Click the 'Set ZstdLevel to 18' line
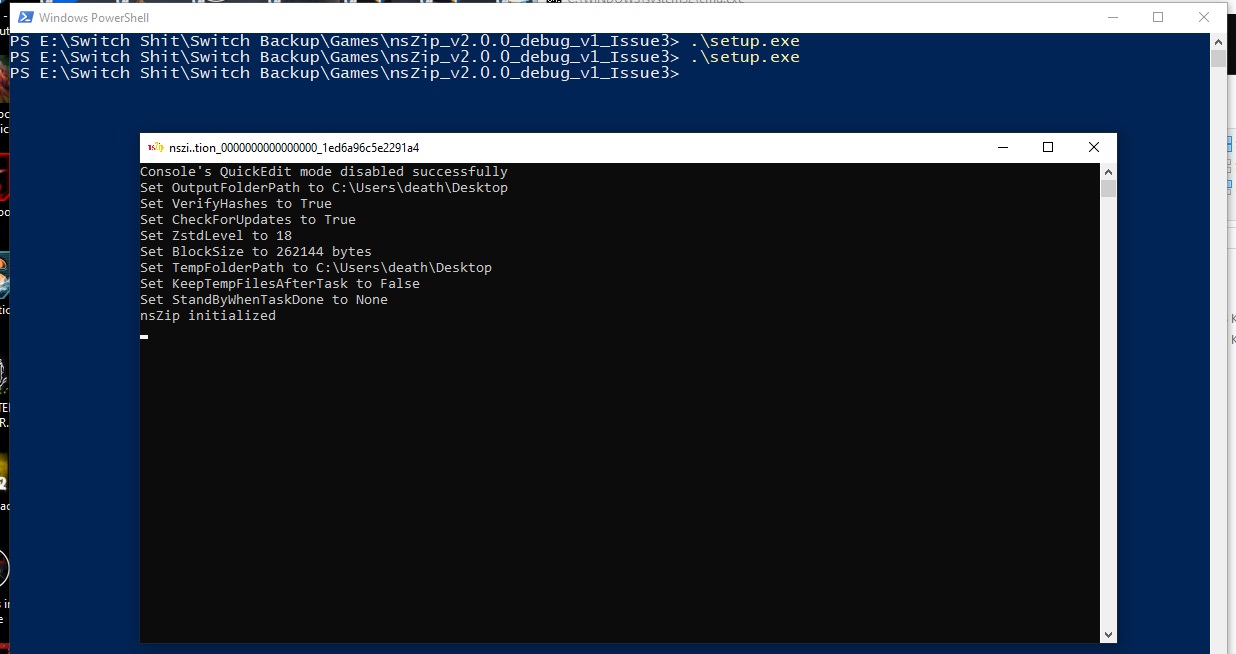1236x654 pixels. [216, 236]
